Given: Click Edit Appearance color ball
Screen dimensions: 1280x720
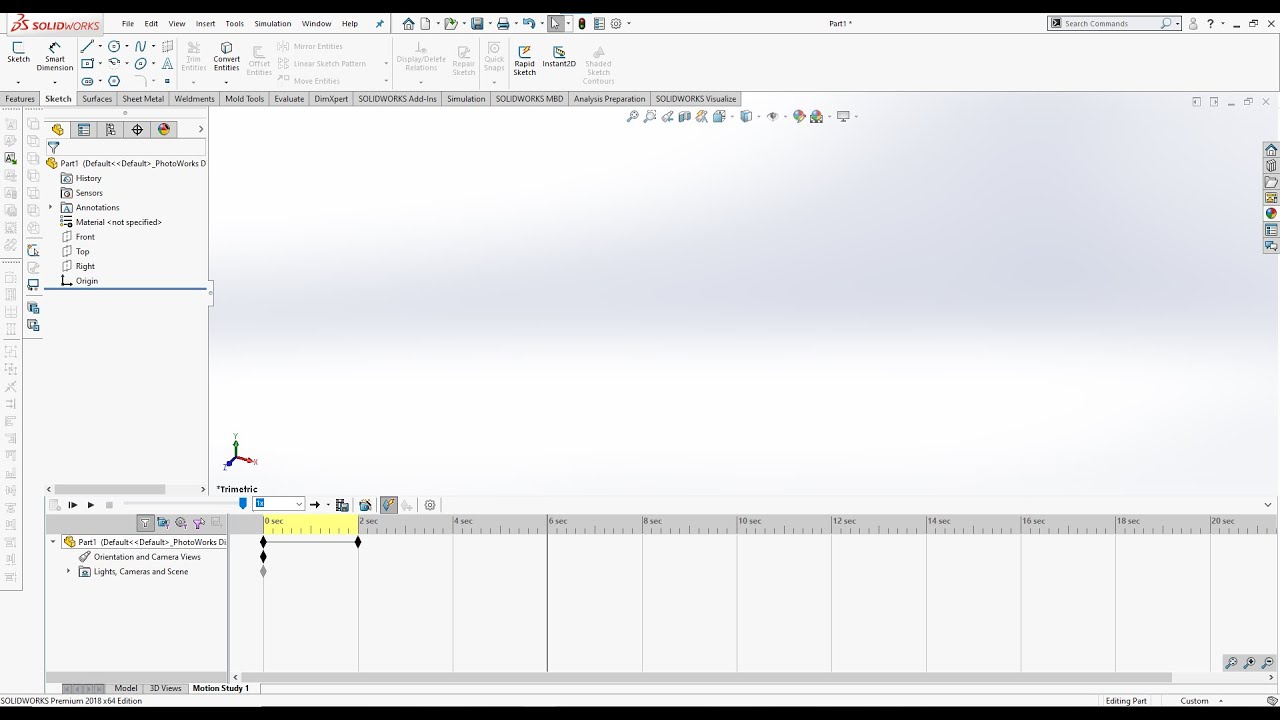Looking at the screenshot, I should coord(799,117).
